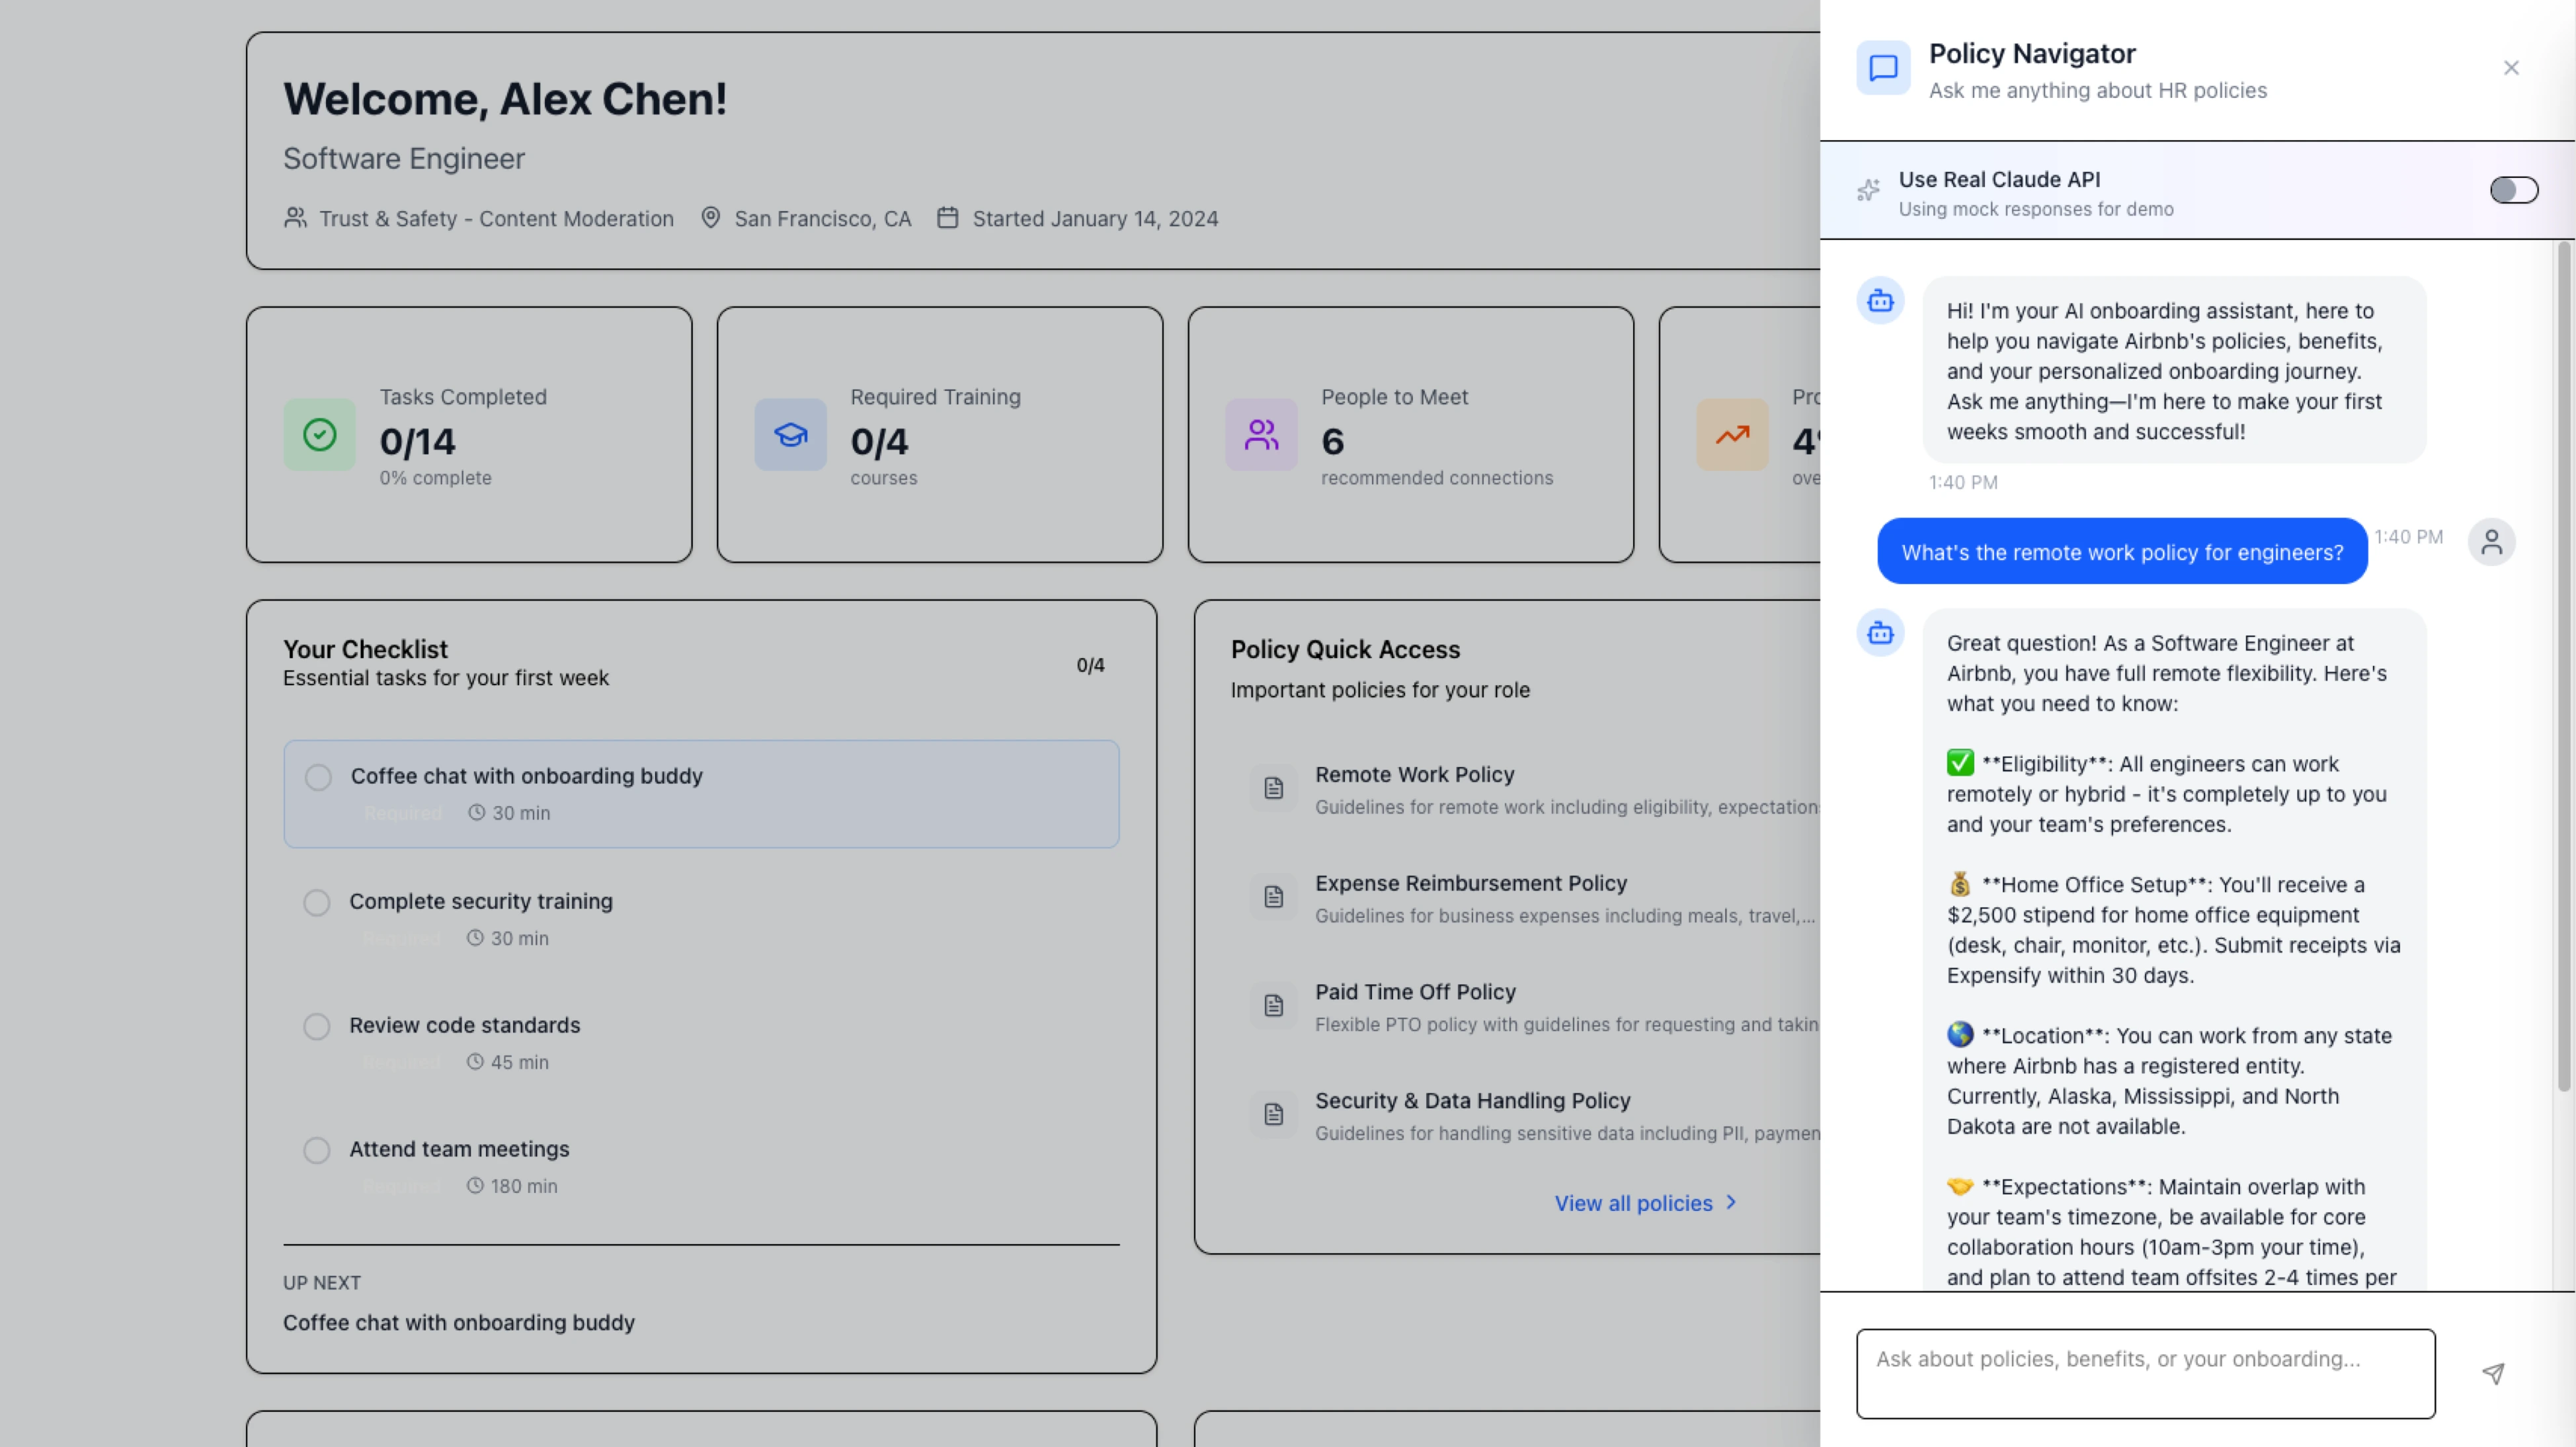Check off Coffee chat with onboarding buddy

tap(318, 777)
